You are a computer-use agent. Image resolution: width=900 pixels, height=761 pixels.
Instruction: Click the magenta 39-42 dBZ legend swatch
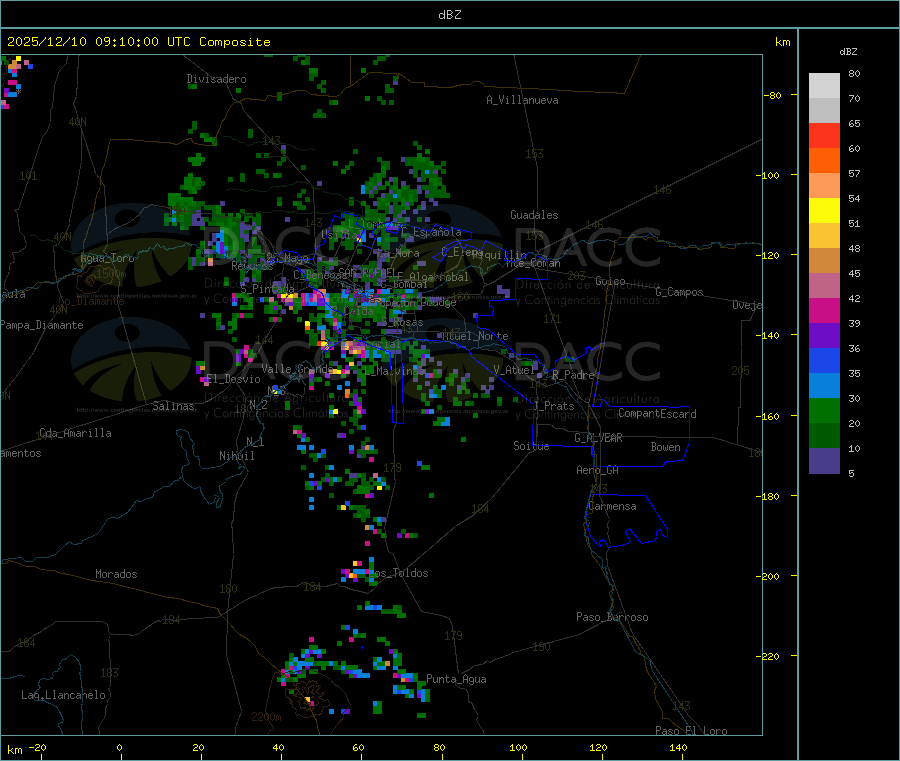point(824,310)
